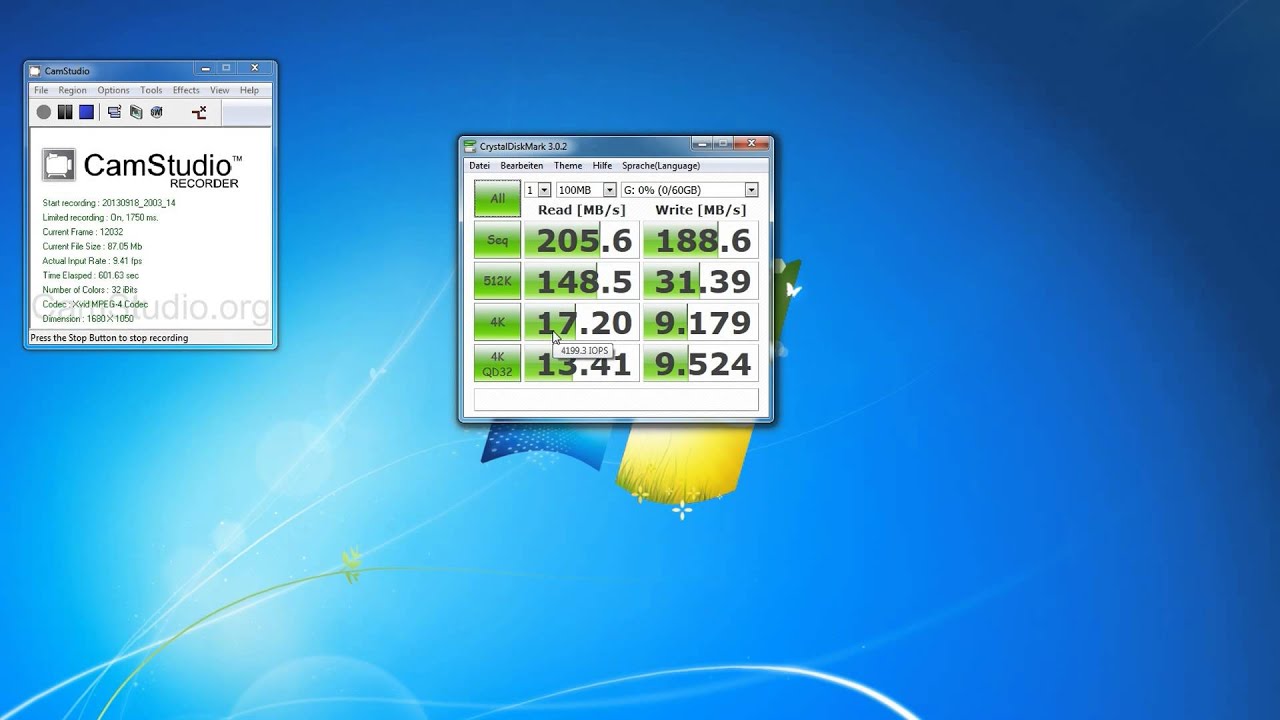Viewport: 1280px width, 720px height.
Task: Open the Datei menu in CrystalDiskMark
Action: tap(480, 166)
